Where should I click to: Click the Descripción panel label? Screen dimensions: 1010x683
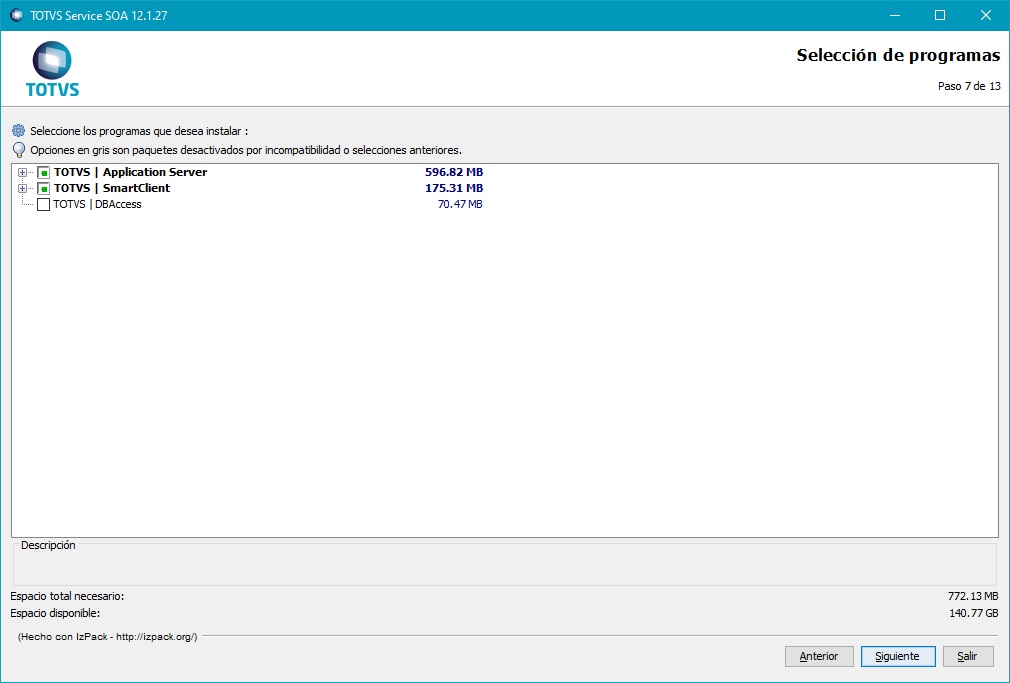point(48,545)
